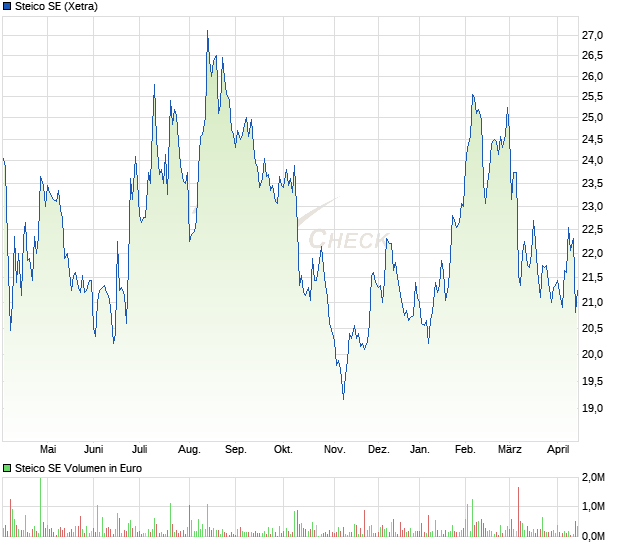Click the 'Aug.' month axis label
Image resolution: width=620 pixels, height=546 pixels.
[189, 450]
